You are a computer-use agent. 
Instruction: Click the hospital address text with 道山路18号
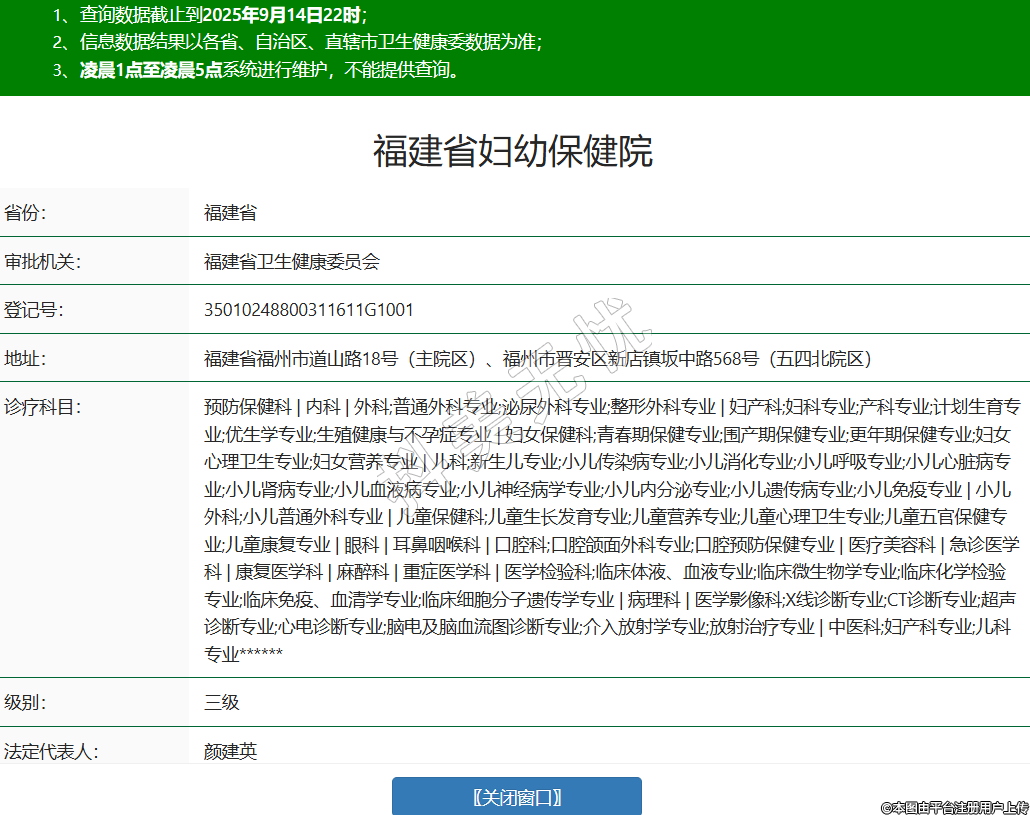coord(538,358)
